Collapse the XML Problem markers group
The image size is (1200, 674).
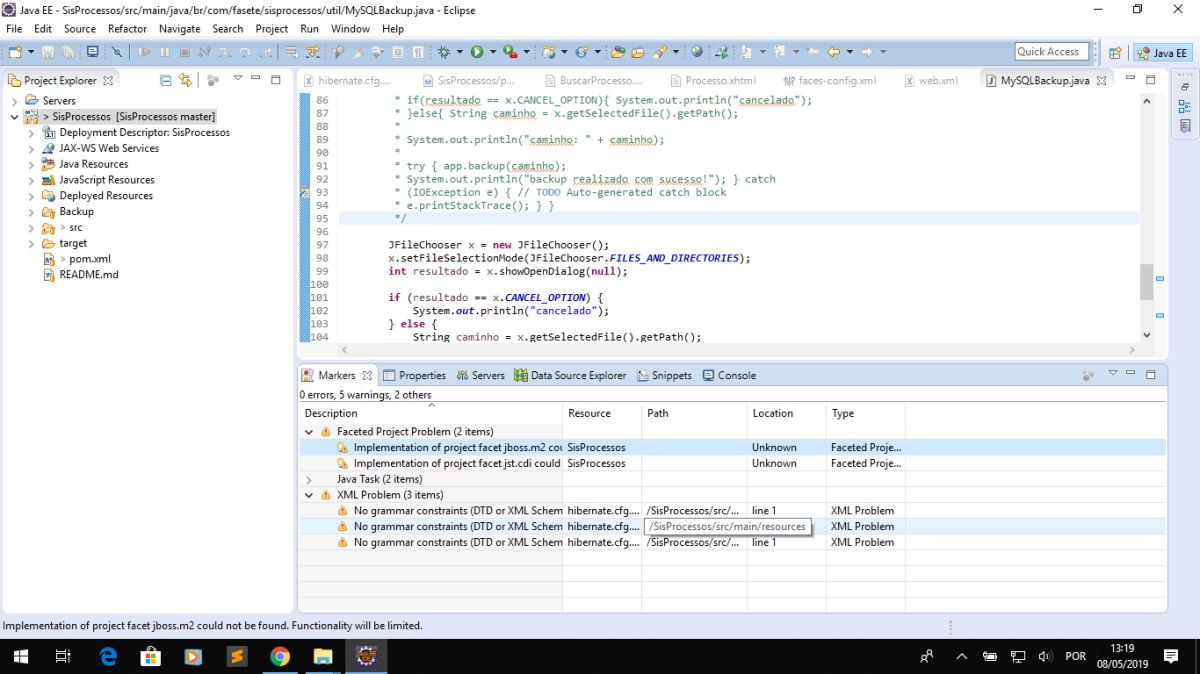point(309,495)
